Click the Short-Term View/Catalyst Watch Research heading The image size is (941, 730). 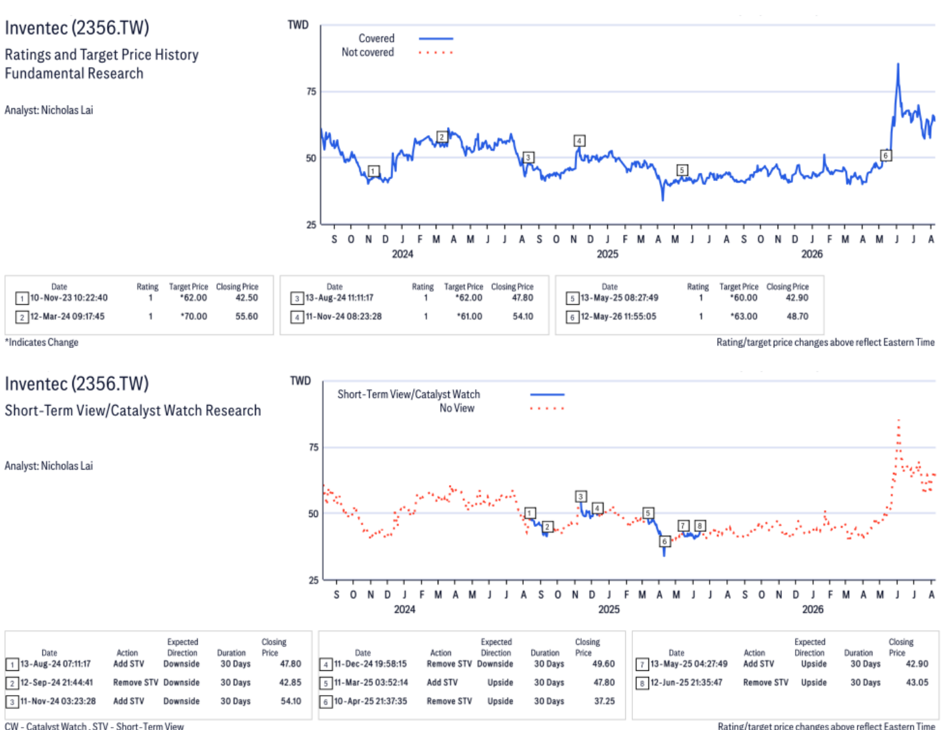click(x=133, y=411)
